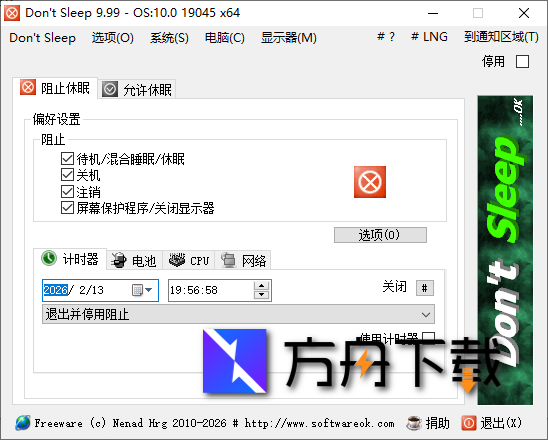The image size is (548, 440).
Task: Click 退出(X) to exit the program
Action: 501,423
